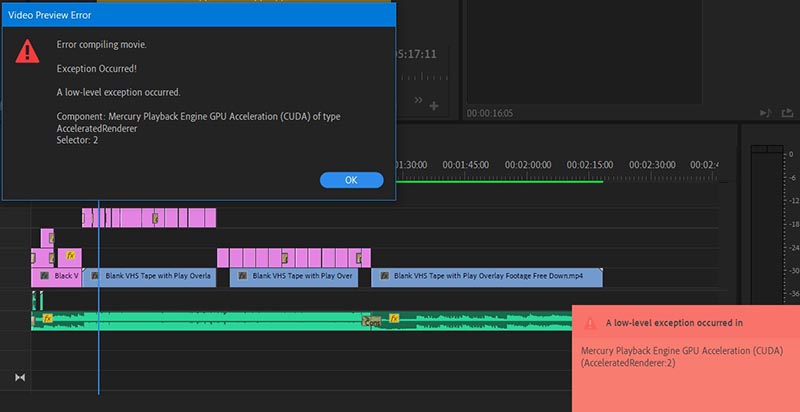Toggle the left channel solo box on the audio meter
This screenshot has width=800, height=412.
(x=759, y=149)
